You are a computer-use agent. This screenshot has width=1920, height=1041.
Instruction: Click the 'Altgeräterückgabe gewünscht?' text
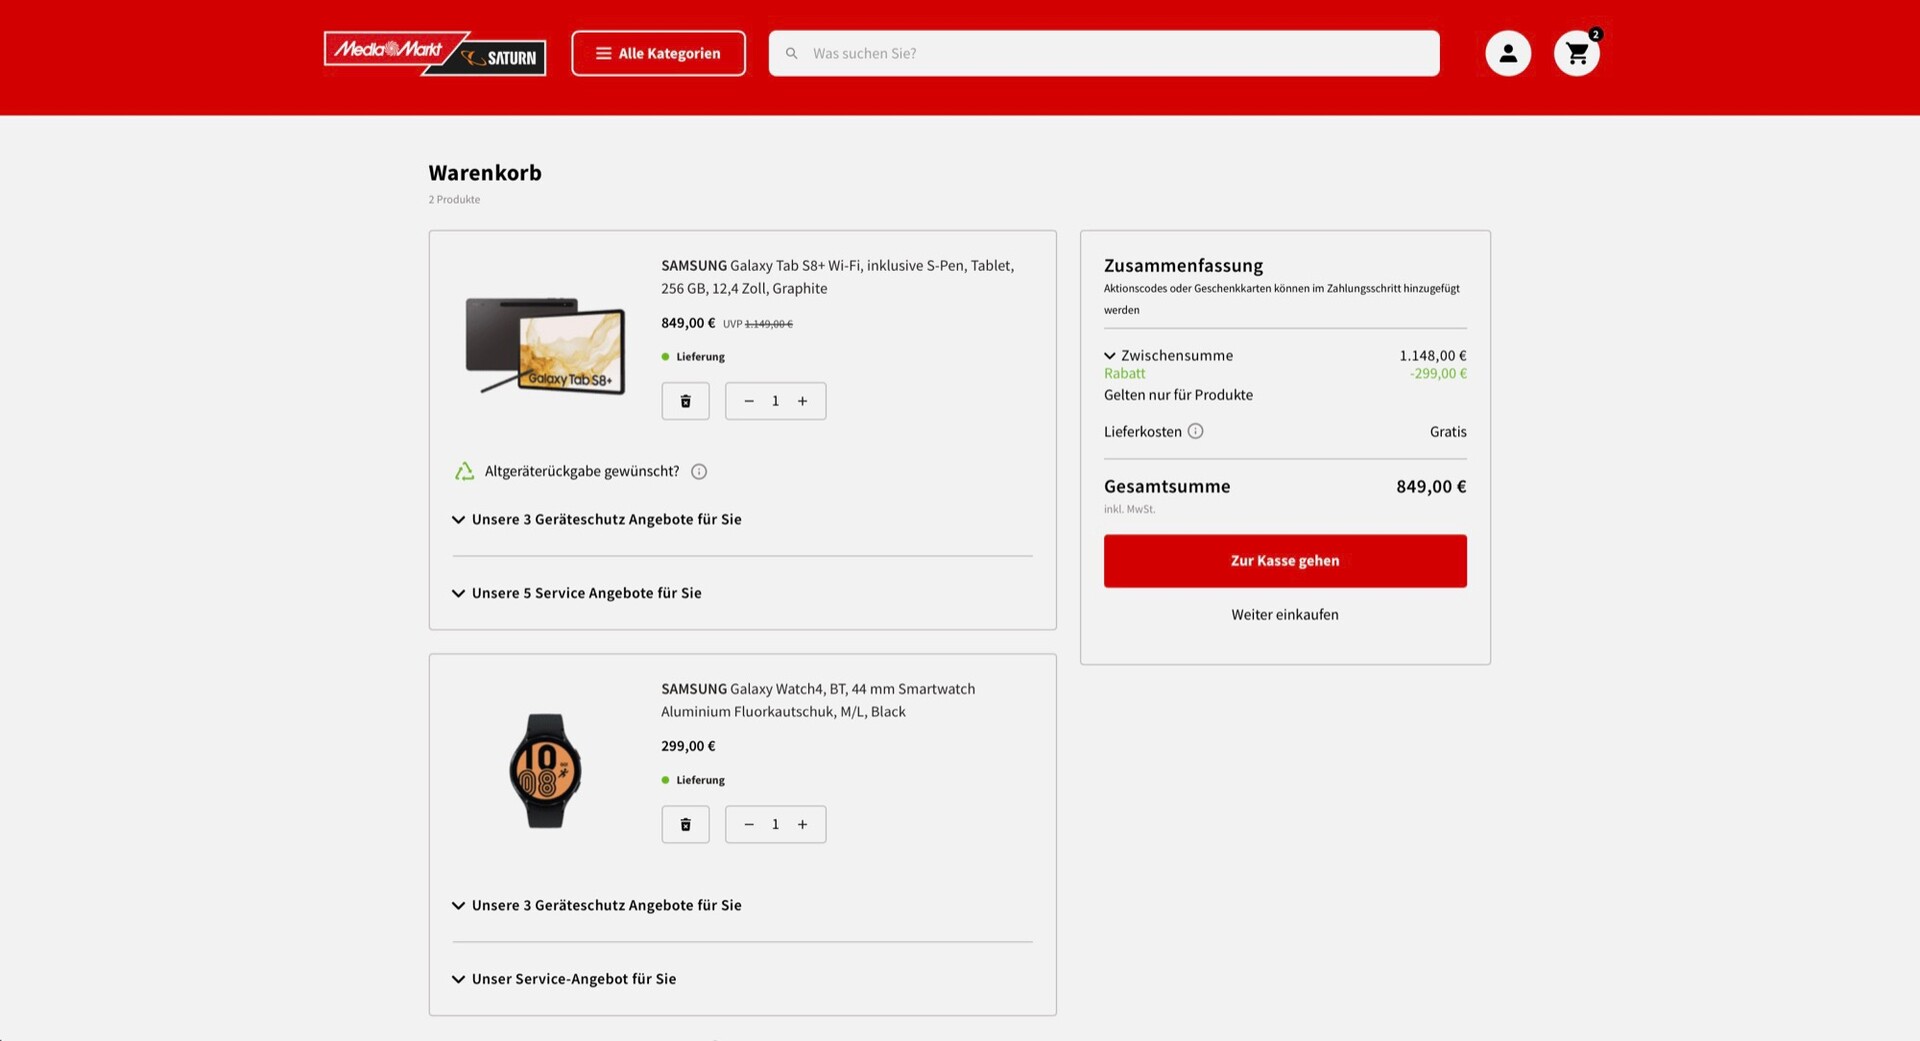582,471
